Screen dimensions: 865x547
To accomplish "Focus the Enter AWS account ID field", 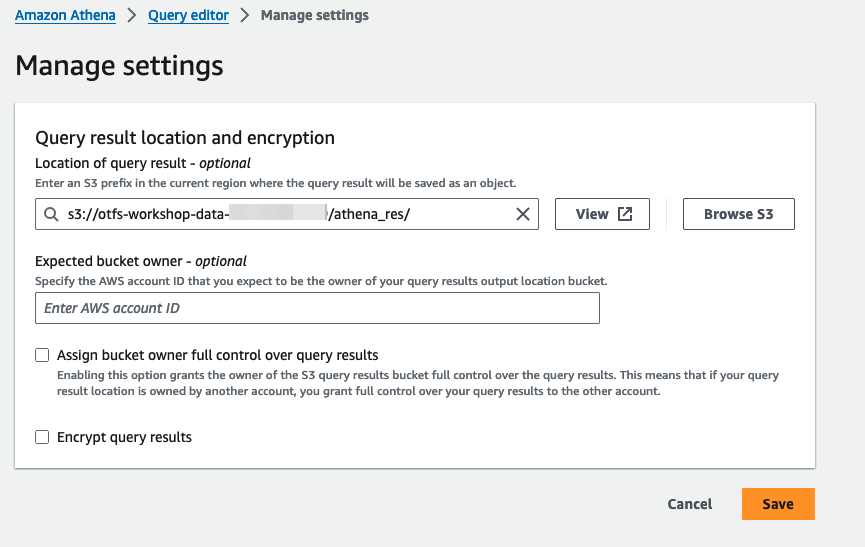I will (x=317, y=308).
